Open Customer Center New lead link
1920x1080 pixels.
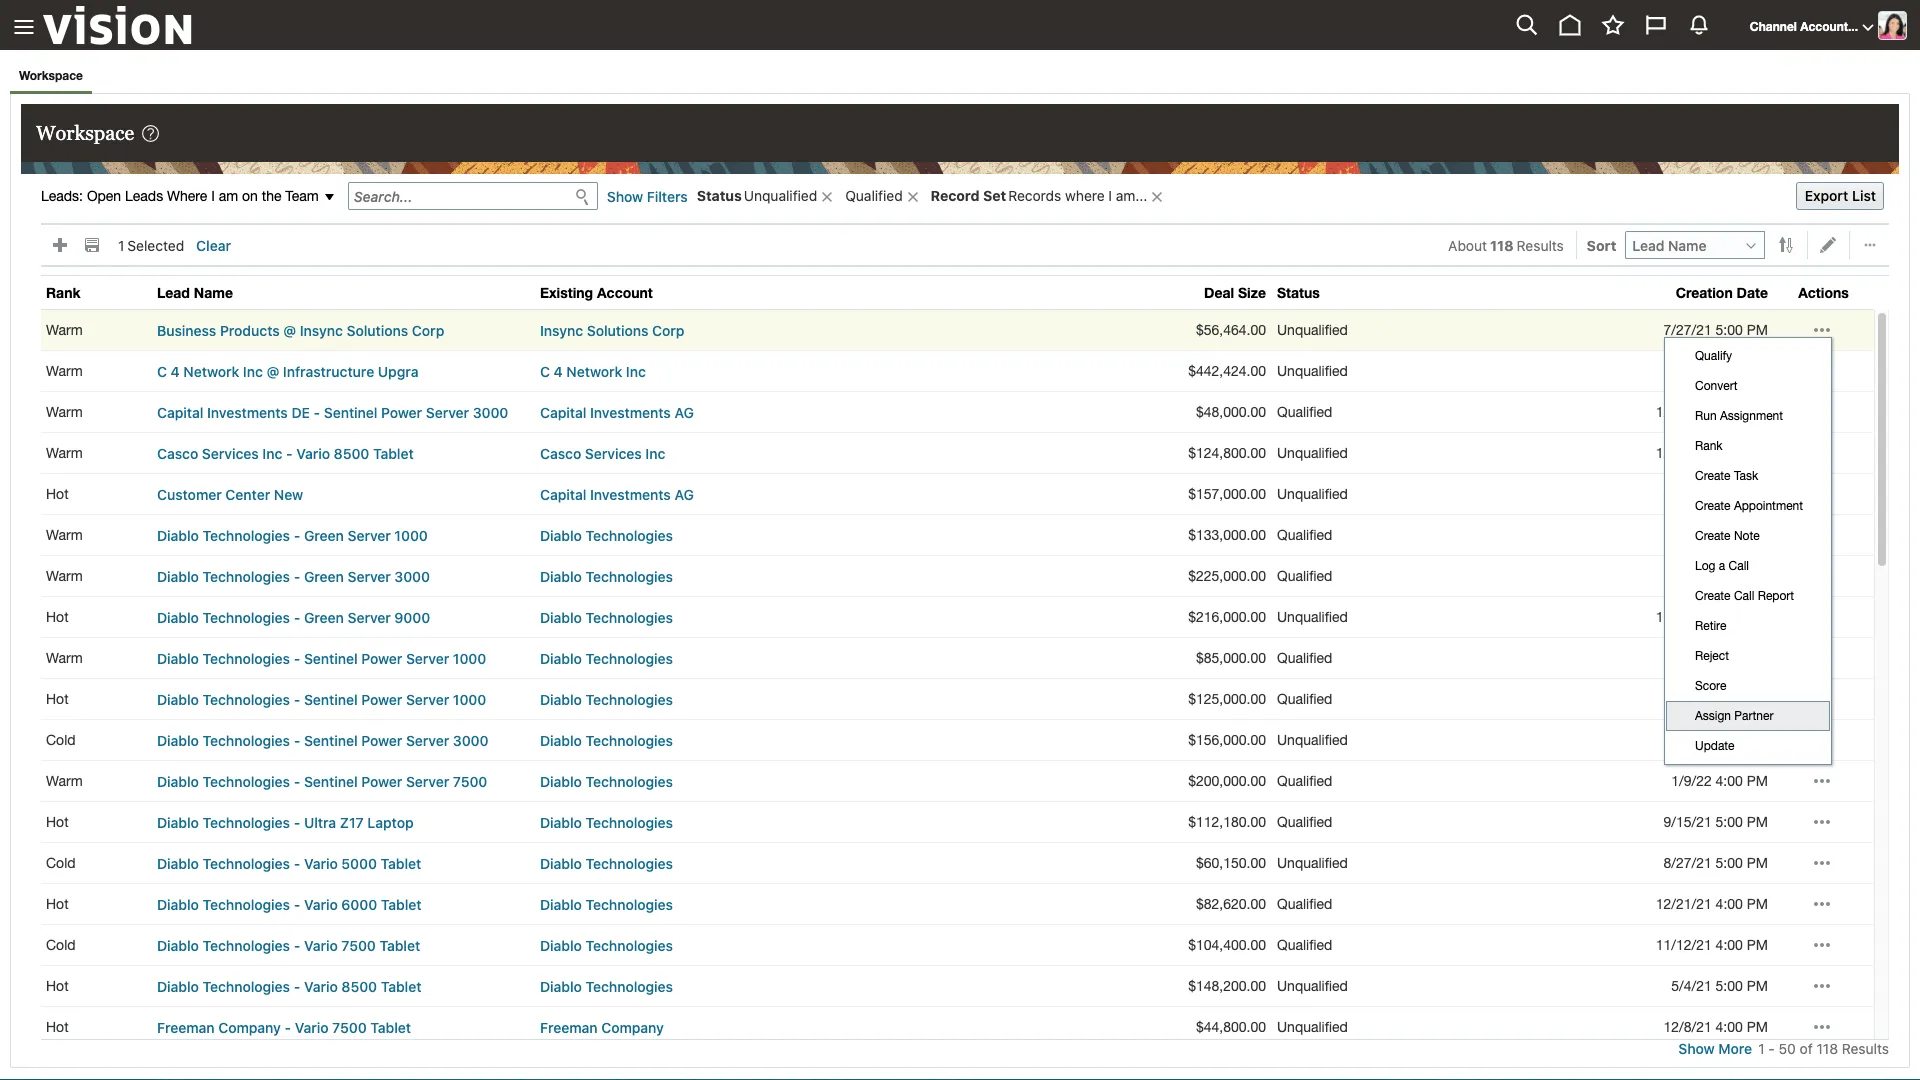coord(229,495)
